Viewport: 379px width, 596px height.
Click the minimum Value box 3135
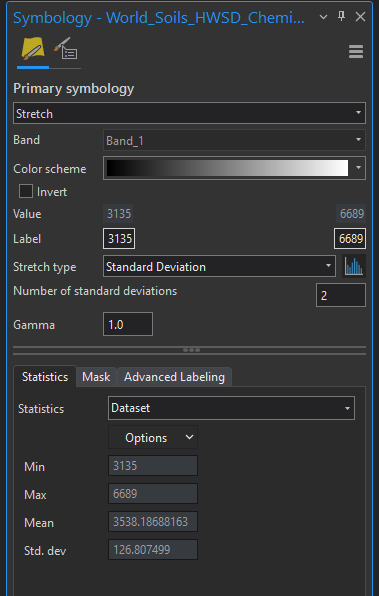click(118, 214)
